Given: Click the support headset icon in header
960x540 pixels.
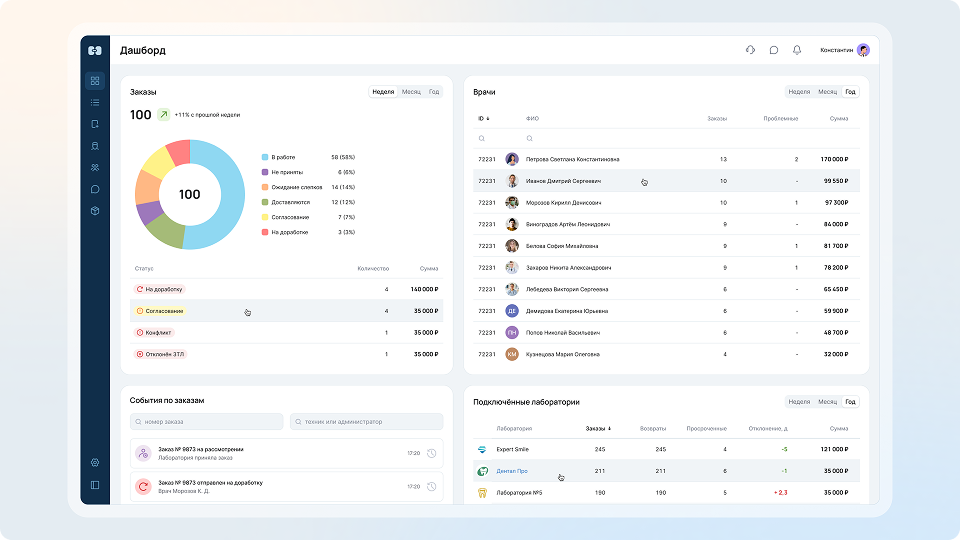Looking at the screenshot, I should click(x=751, y=50).
